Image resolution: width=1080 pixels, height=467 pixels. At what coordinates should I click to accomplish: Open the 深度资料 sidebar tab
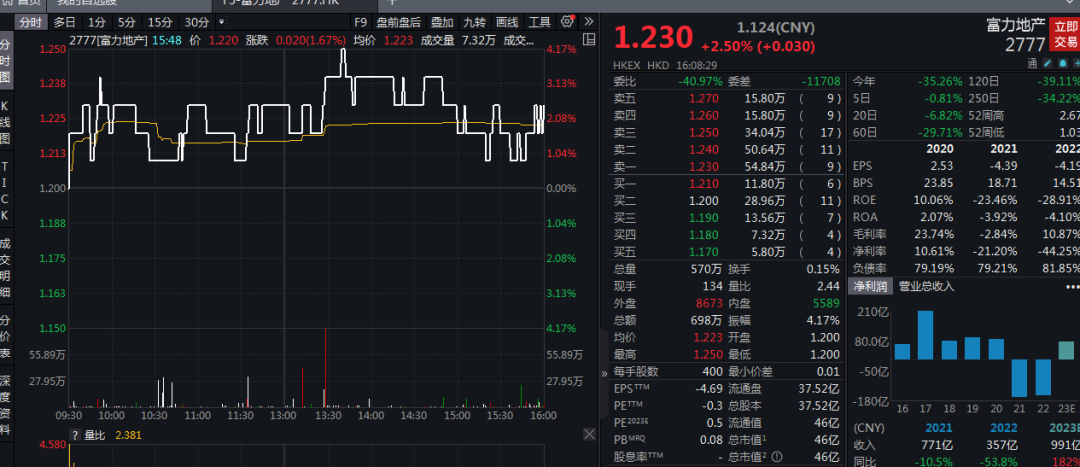pyautogui.click(x=6, y=406)
